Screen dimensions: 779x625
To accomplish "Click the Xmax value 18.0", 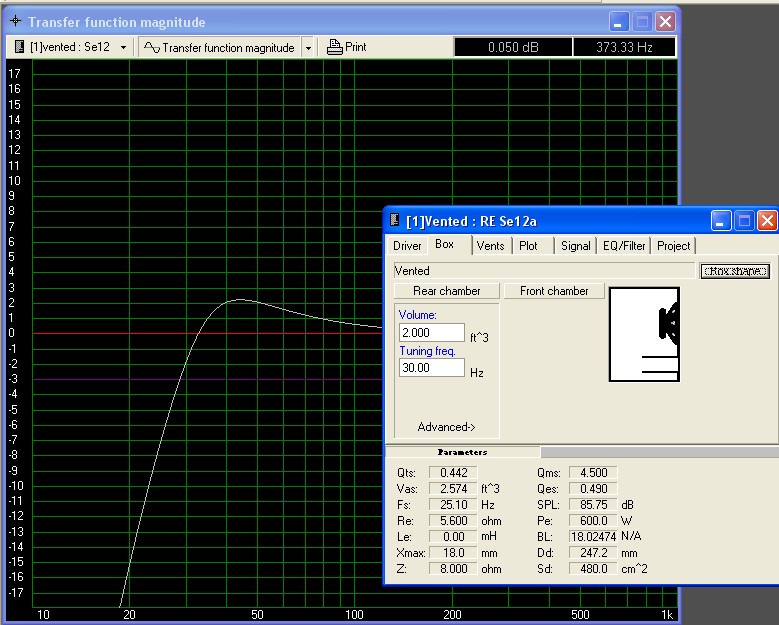I will coord(454,553).
